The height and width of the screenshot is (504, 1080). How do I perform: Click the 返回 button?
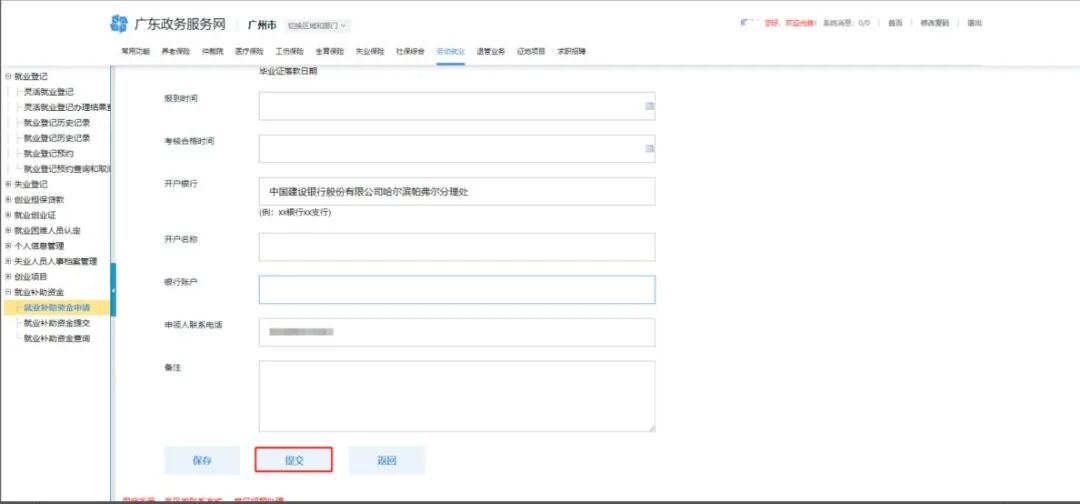click(387, 461)
